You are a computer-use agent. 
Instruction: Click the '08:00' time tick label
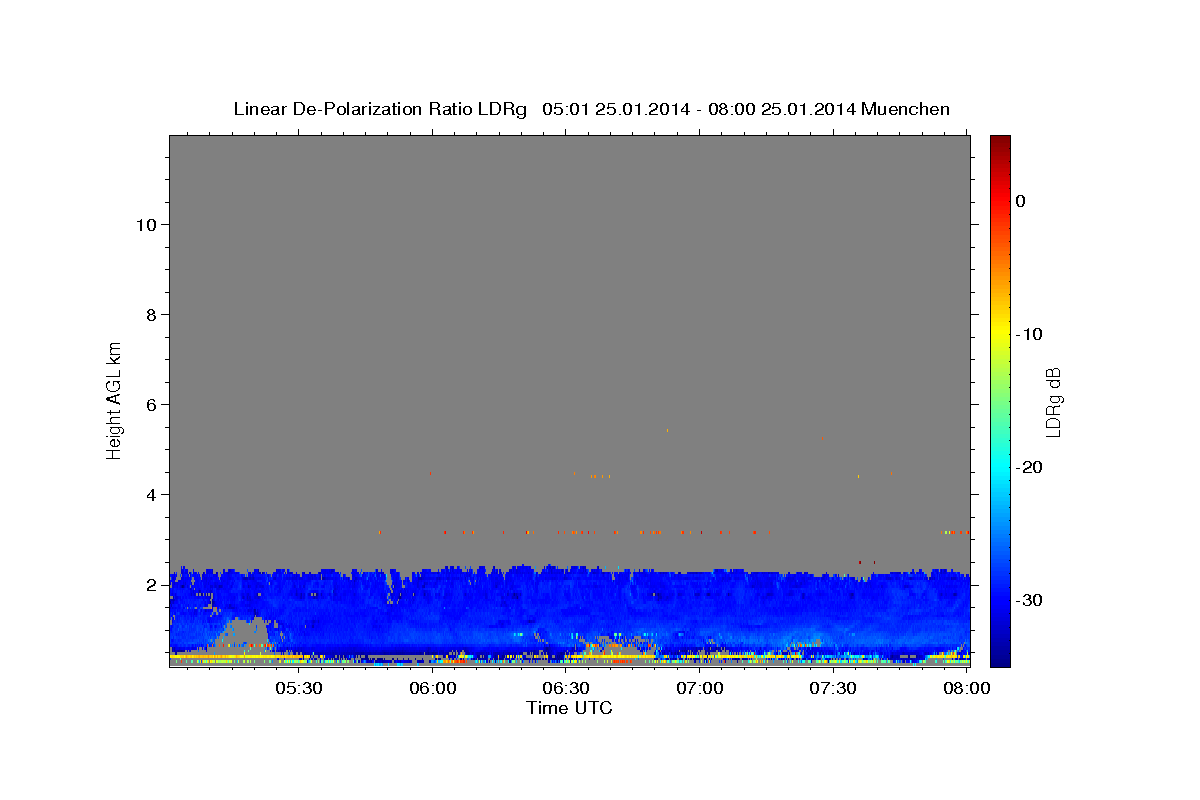(967, 689)
